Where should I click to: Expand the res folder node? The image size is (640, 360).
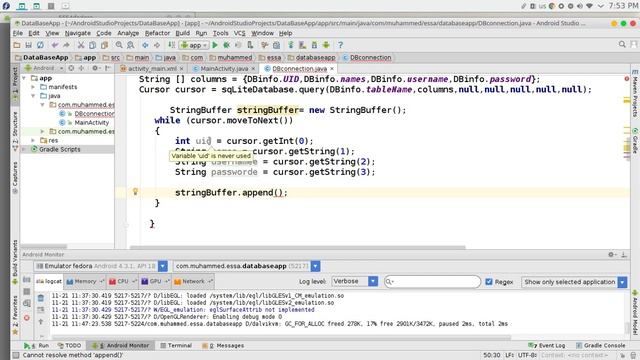33,140
